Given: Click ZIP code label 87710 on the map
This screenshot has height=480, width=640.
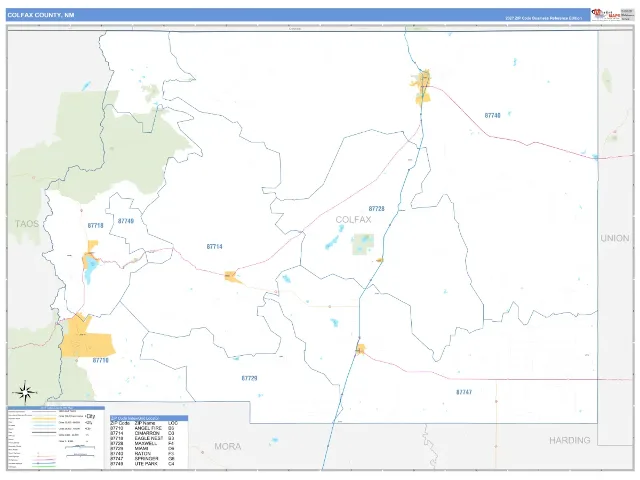Looking at the screenshot, I should [100, 360].
